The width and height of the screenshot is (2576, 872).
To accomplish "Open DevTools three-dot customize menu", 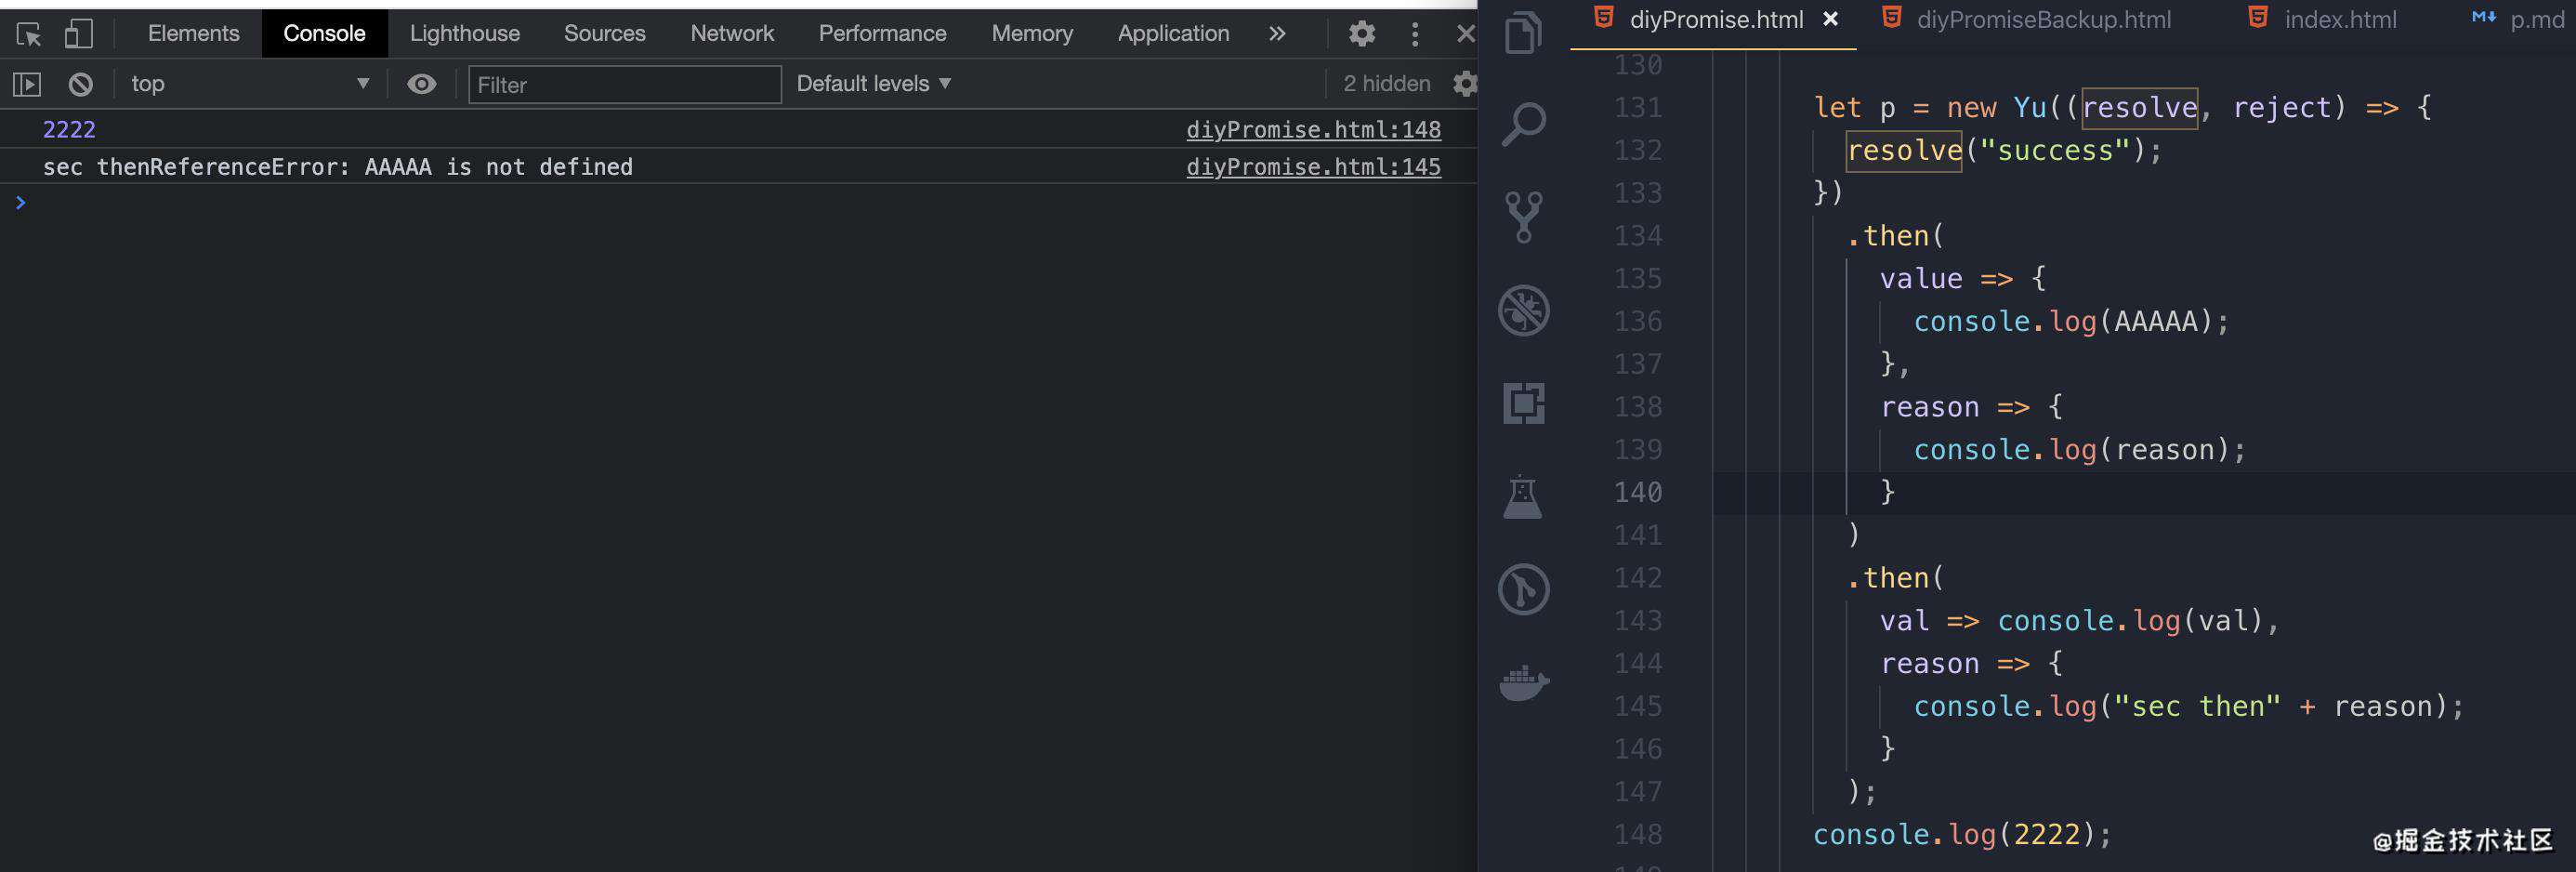I will [x=1414, y=34].
